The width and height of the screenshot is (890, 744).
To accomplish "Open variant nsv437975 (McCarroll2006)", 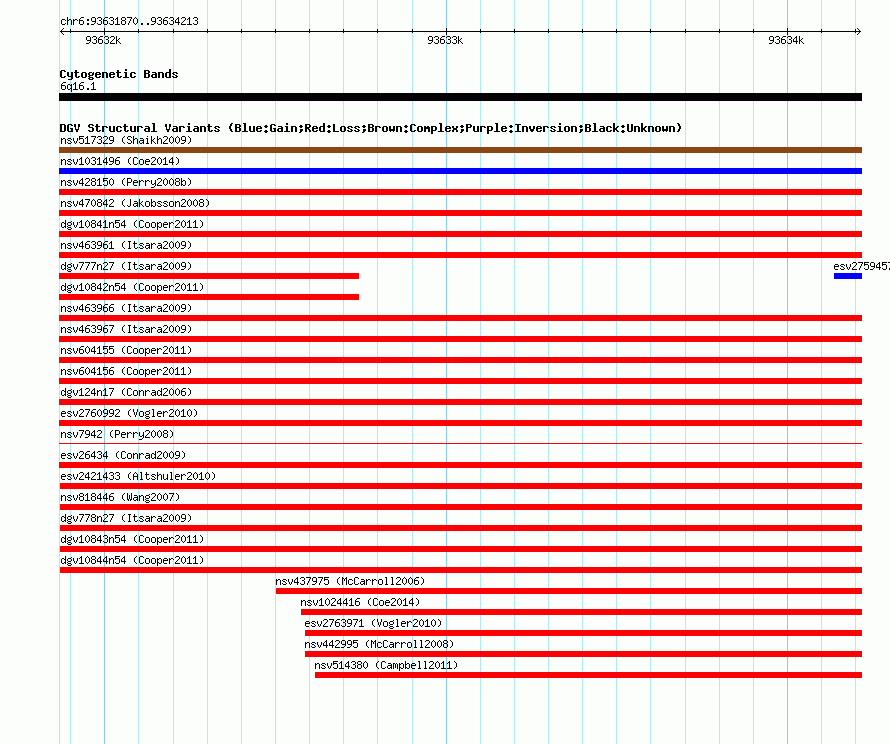I will 350,581.
